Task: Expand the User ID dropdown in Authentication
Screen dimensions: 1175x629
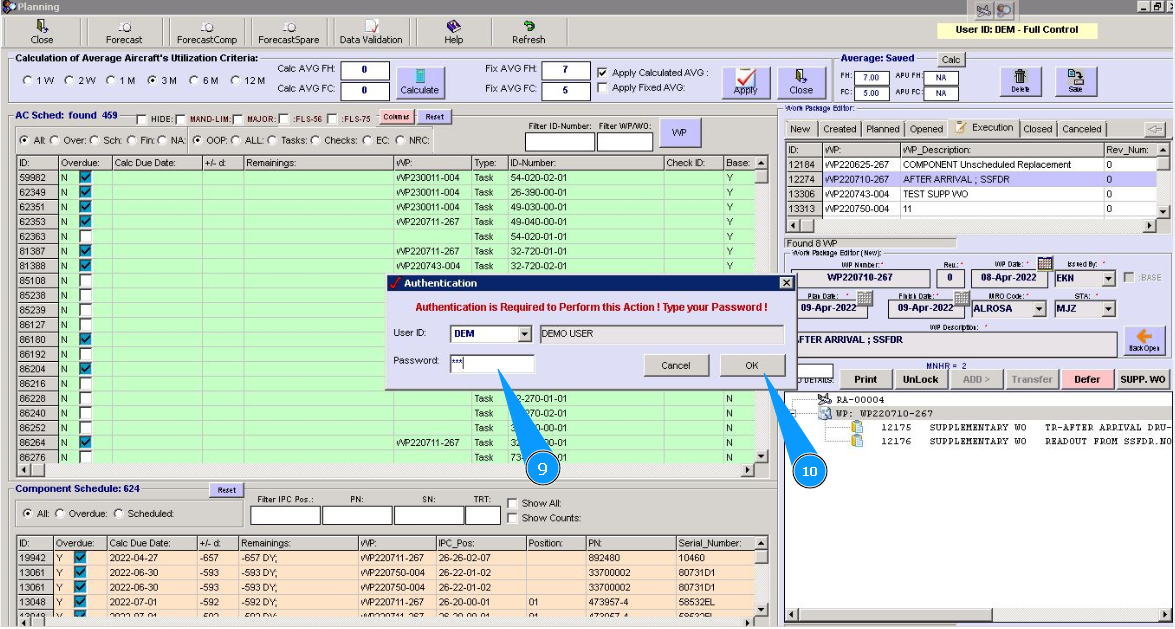Action: (x=525, y=334)
